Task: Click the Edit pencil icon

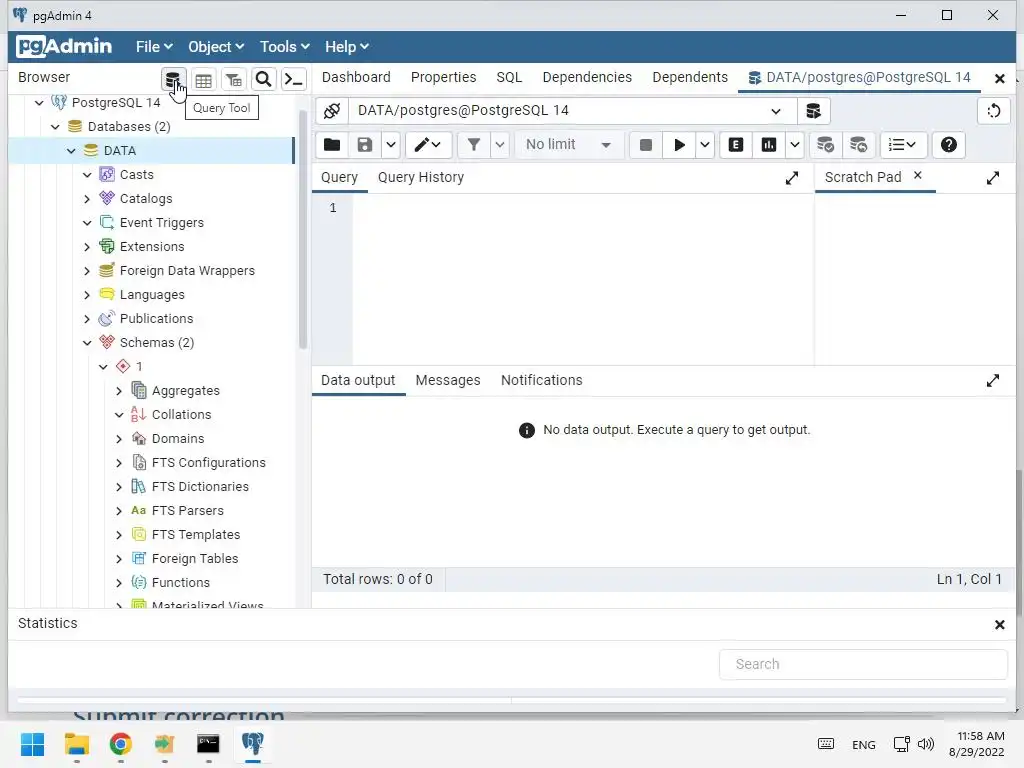Action: [x=428, y=145]
